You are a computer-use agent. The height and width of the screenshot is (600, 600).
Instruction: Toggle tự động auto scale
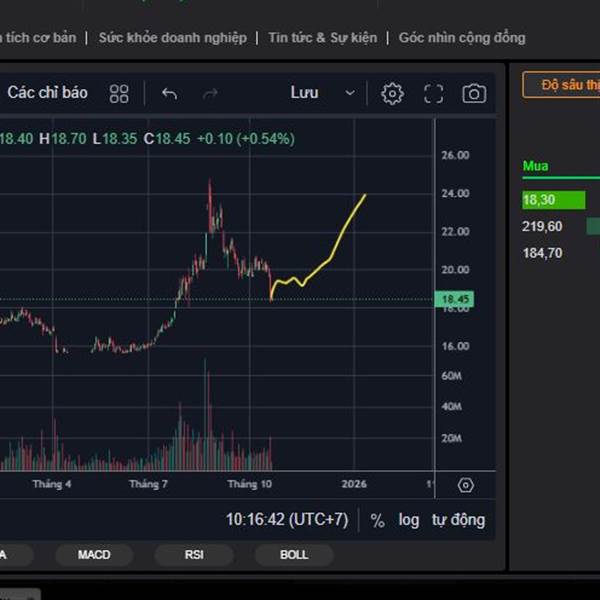[458, 520]
